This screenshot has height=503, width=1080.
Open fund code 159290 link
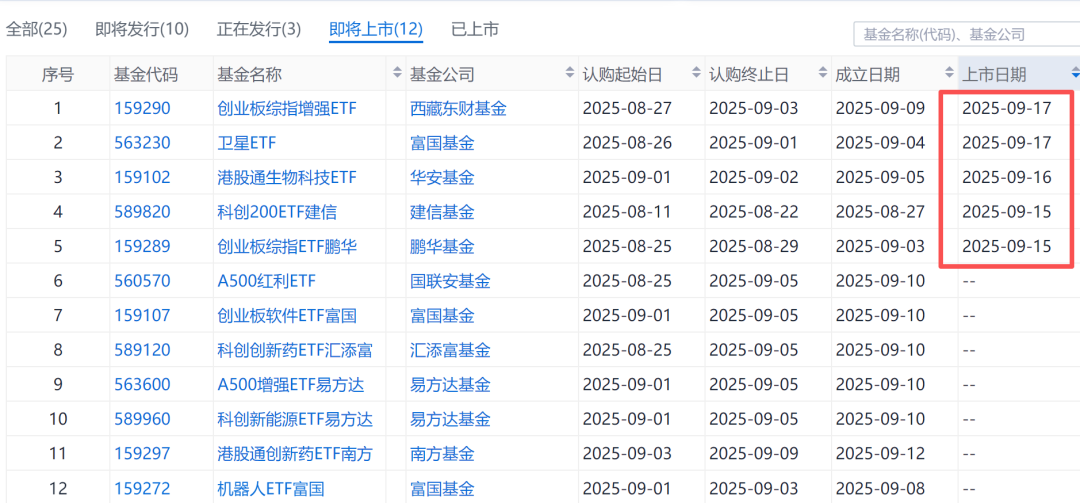(x=142, y=108)
